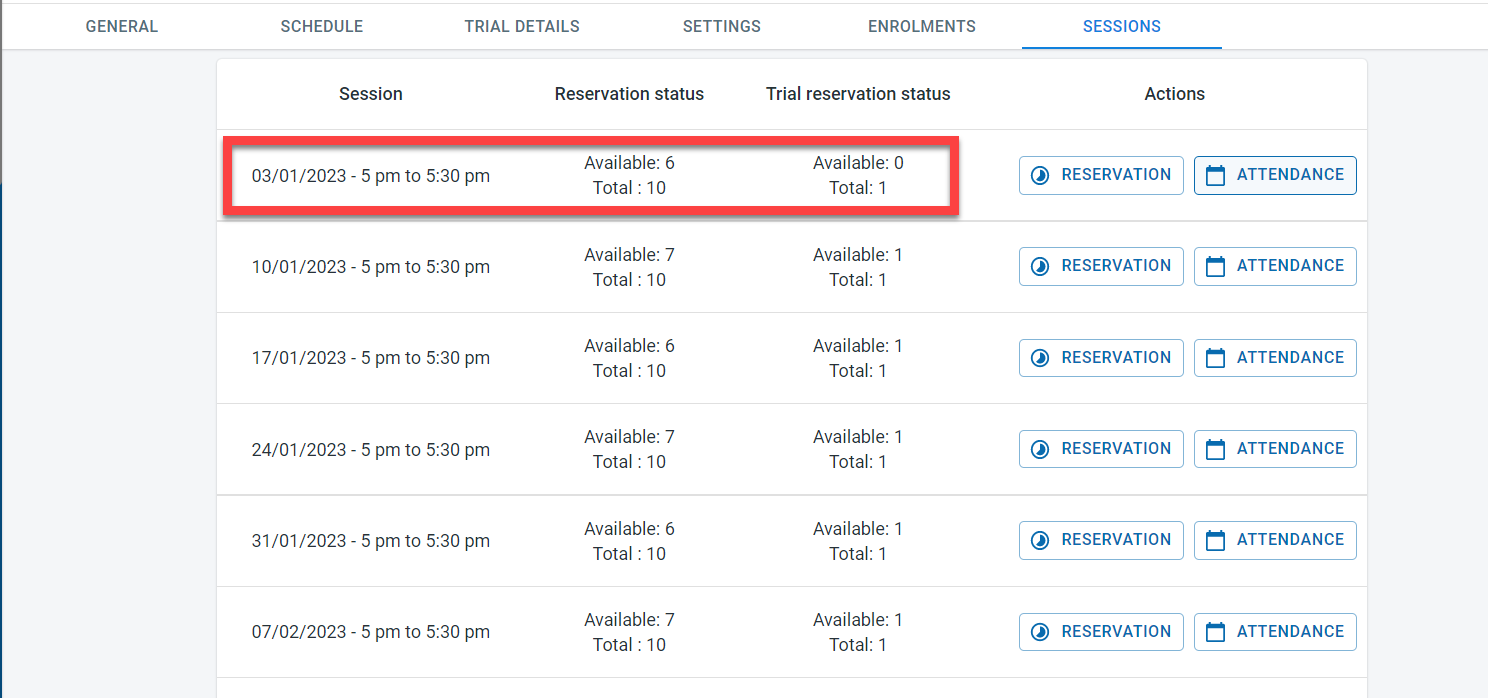Click the clock icon in the 03/01/2023 Reservation button
The image size is (1488, 698).
click(x=1040, y=175)
